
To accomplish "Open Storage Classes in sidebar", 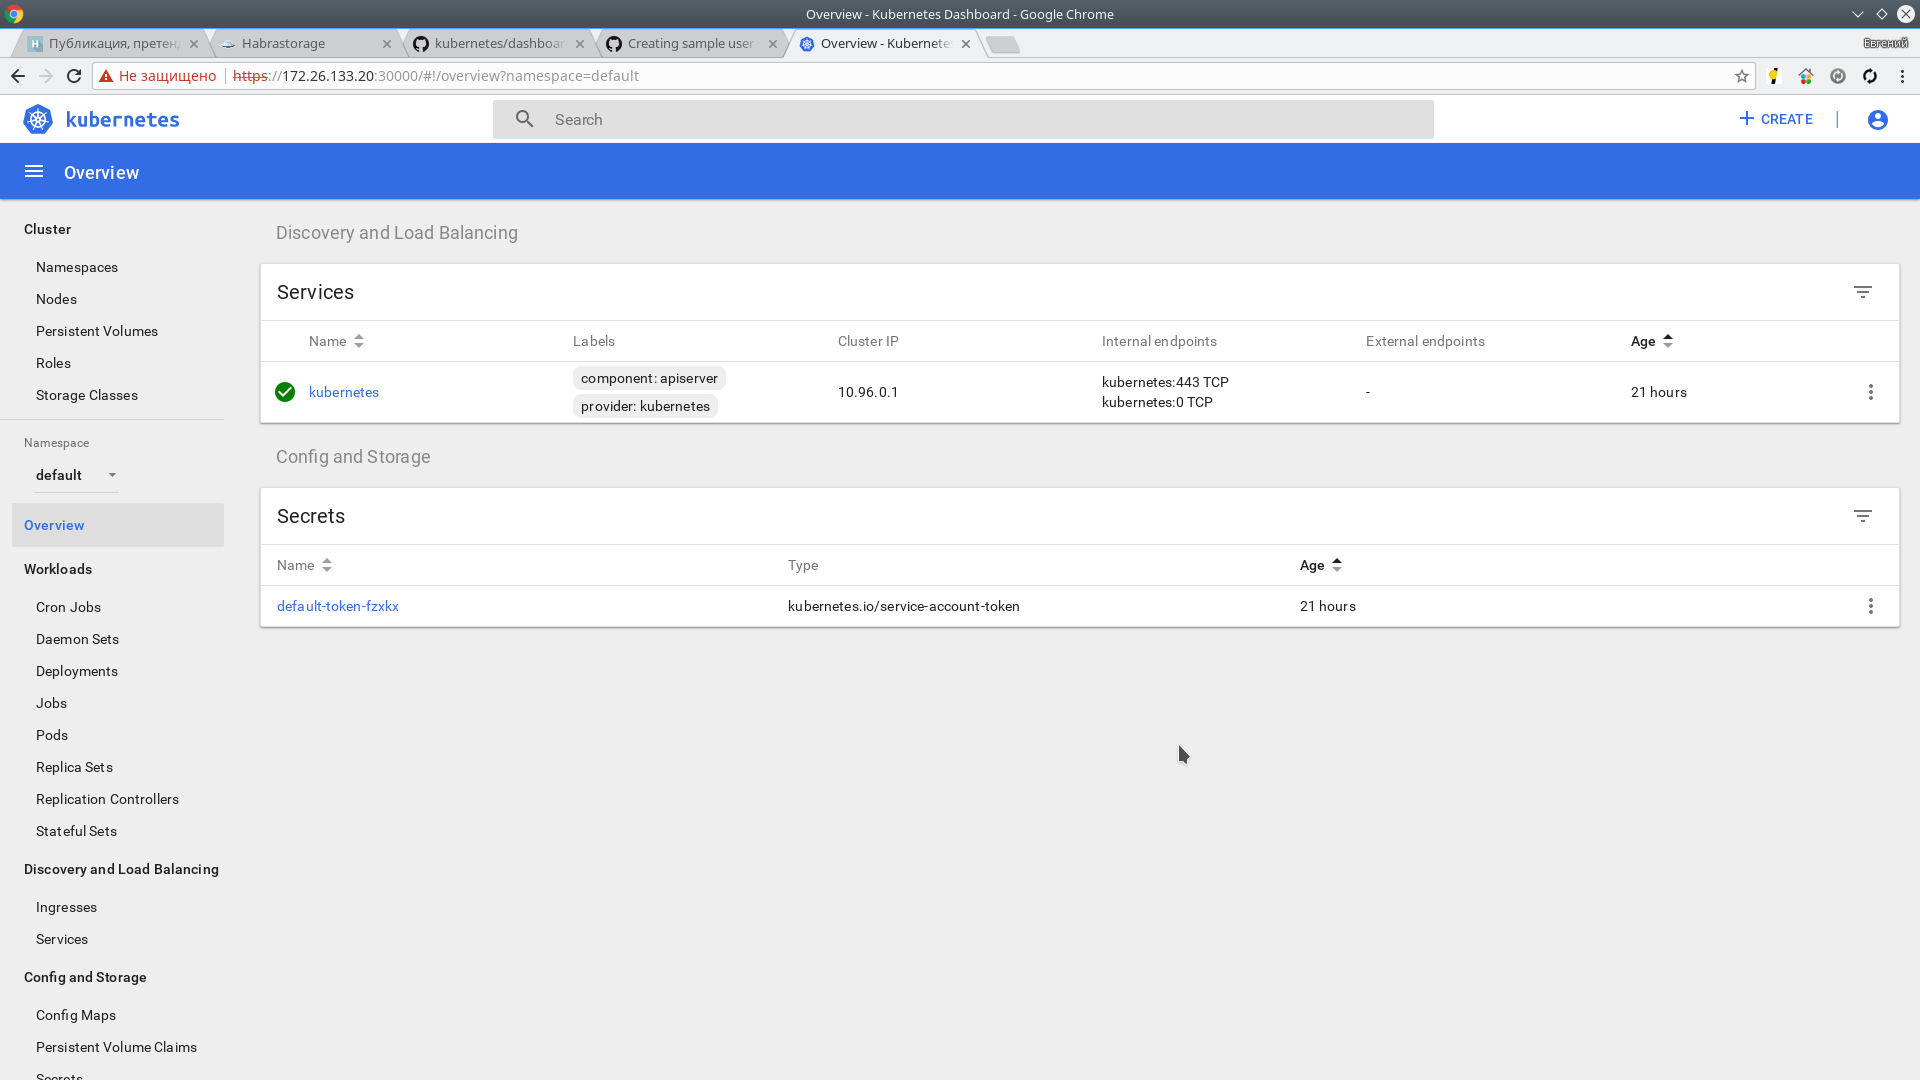I will 87,395.
